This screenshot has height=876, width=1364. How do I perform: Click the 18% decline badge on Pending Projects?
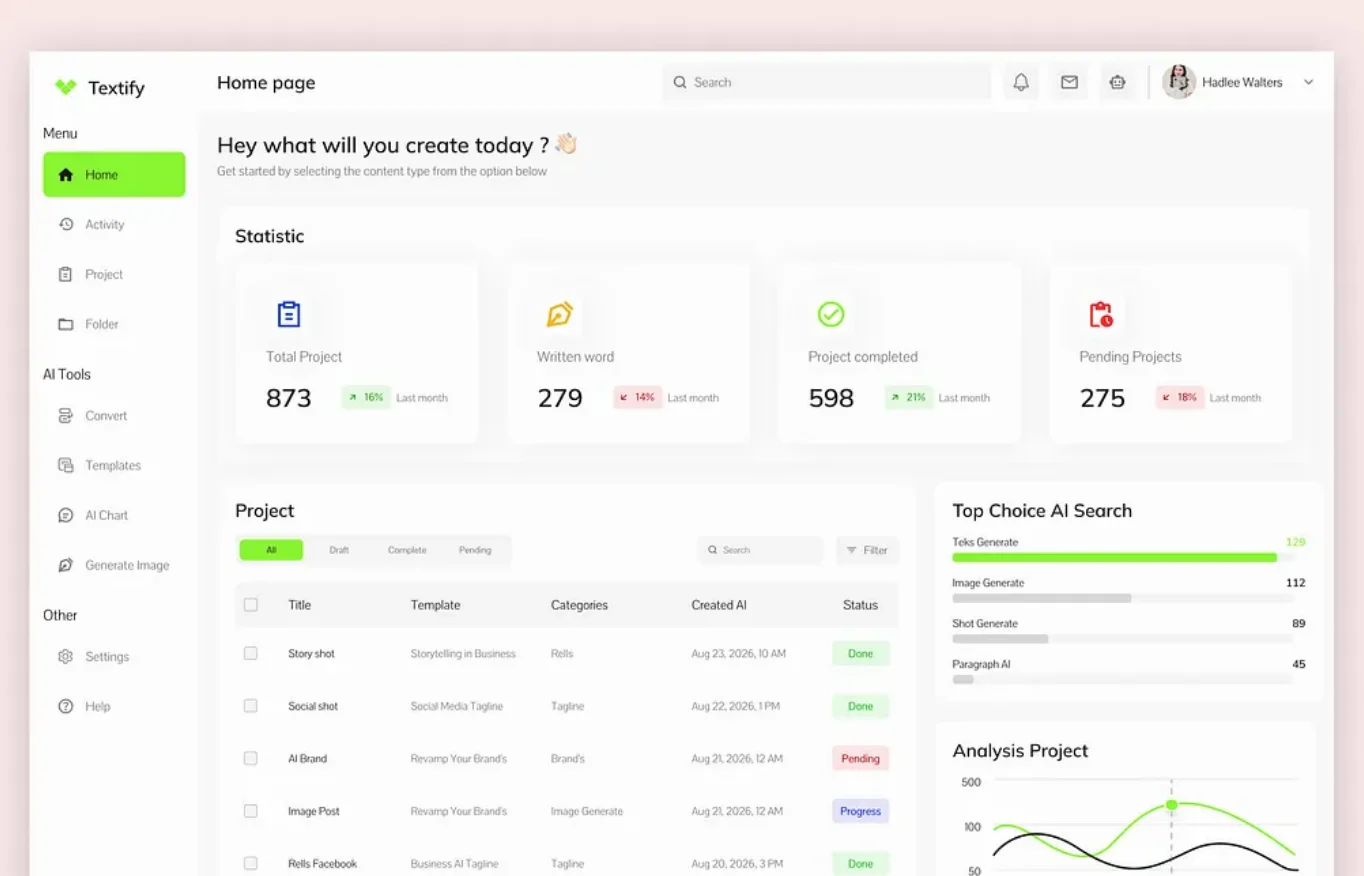pos(1179,397)
